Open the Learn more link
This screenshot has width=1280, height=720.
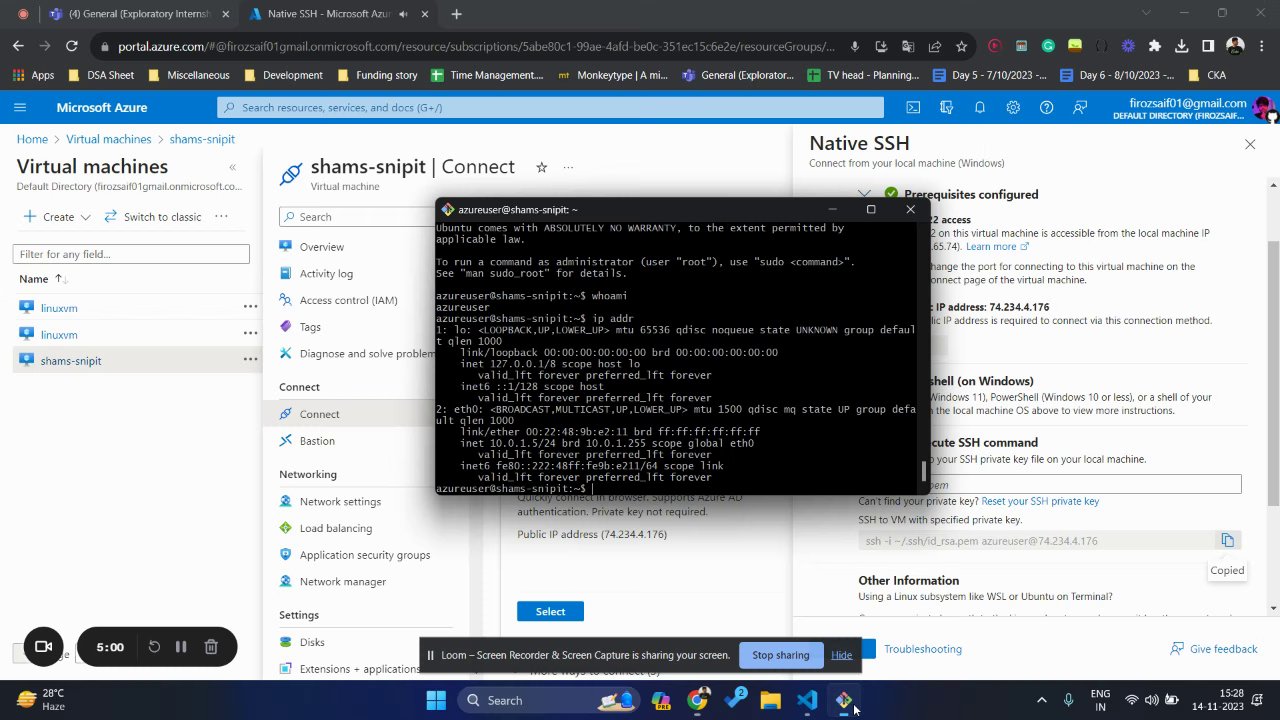pyautogui.click(x=996, y=246)
